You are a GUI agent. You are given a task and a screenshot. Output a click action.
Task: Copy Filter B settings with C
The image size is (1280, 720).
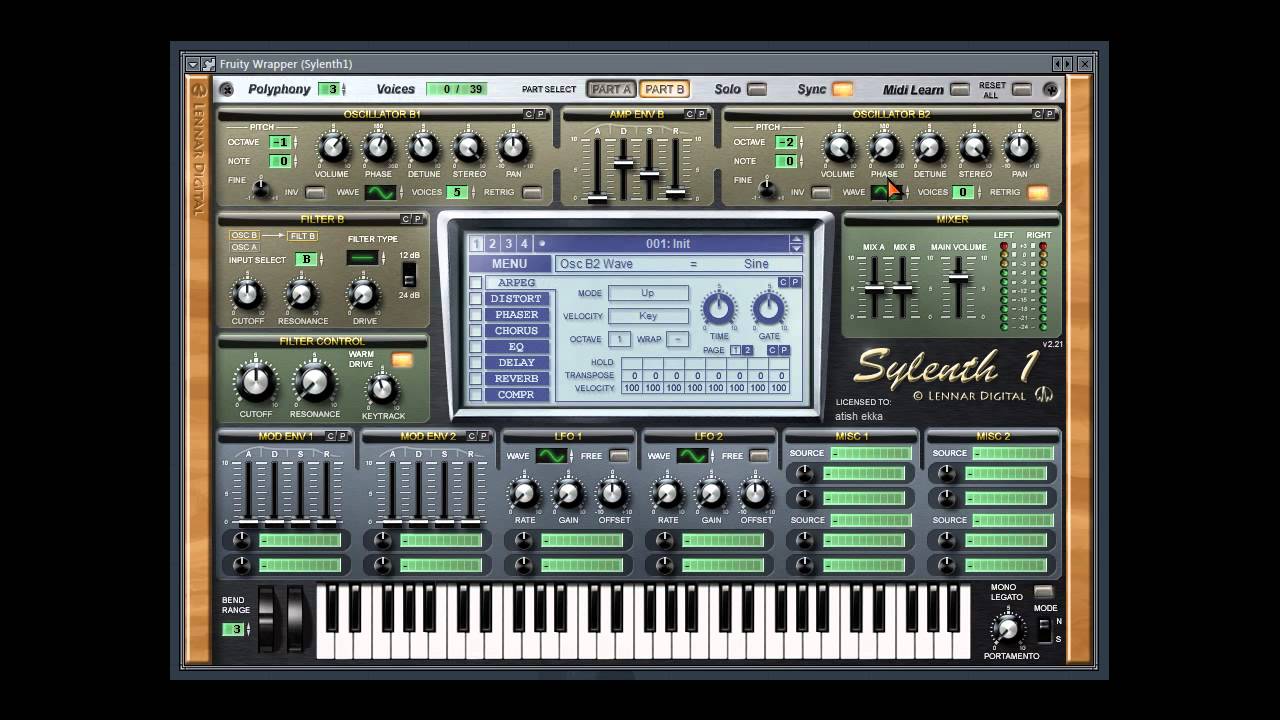tap(406, 219)
